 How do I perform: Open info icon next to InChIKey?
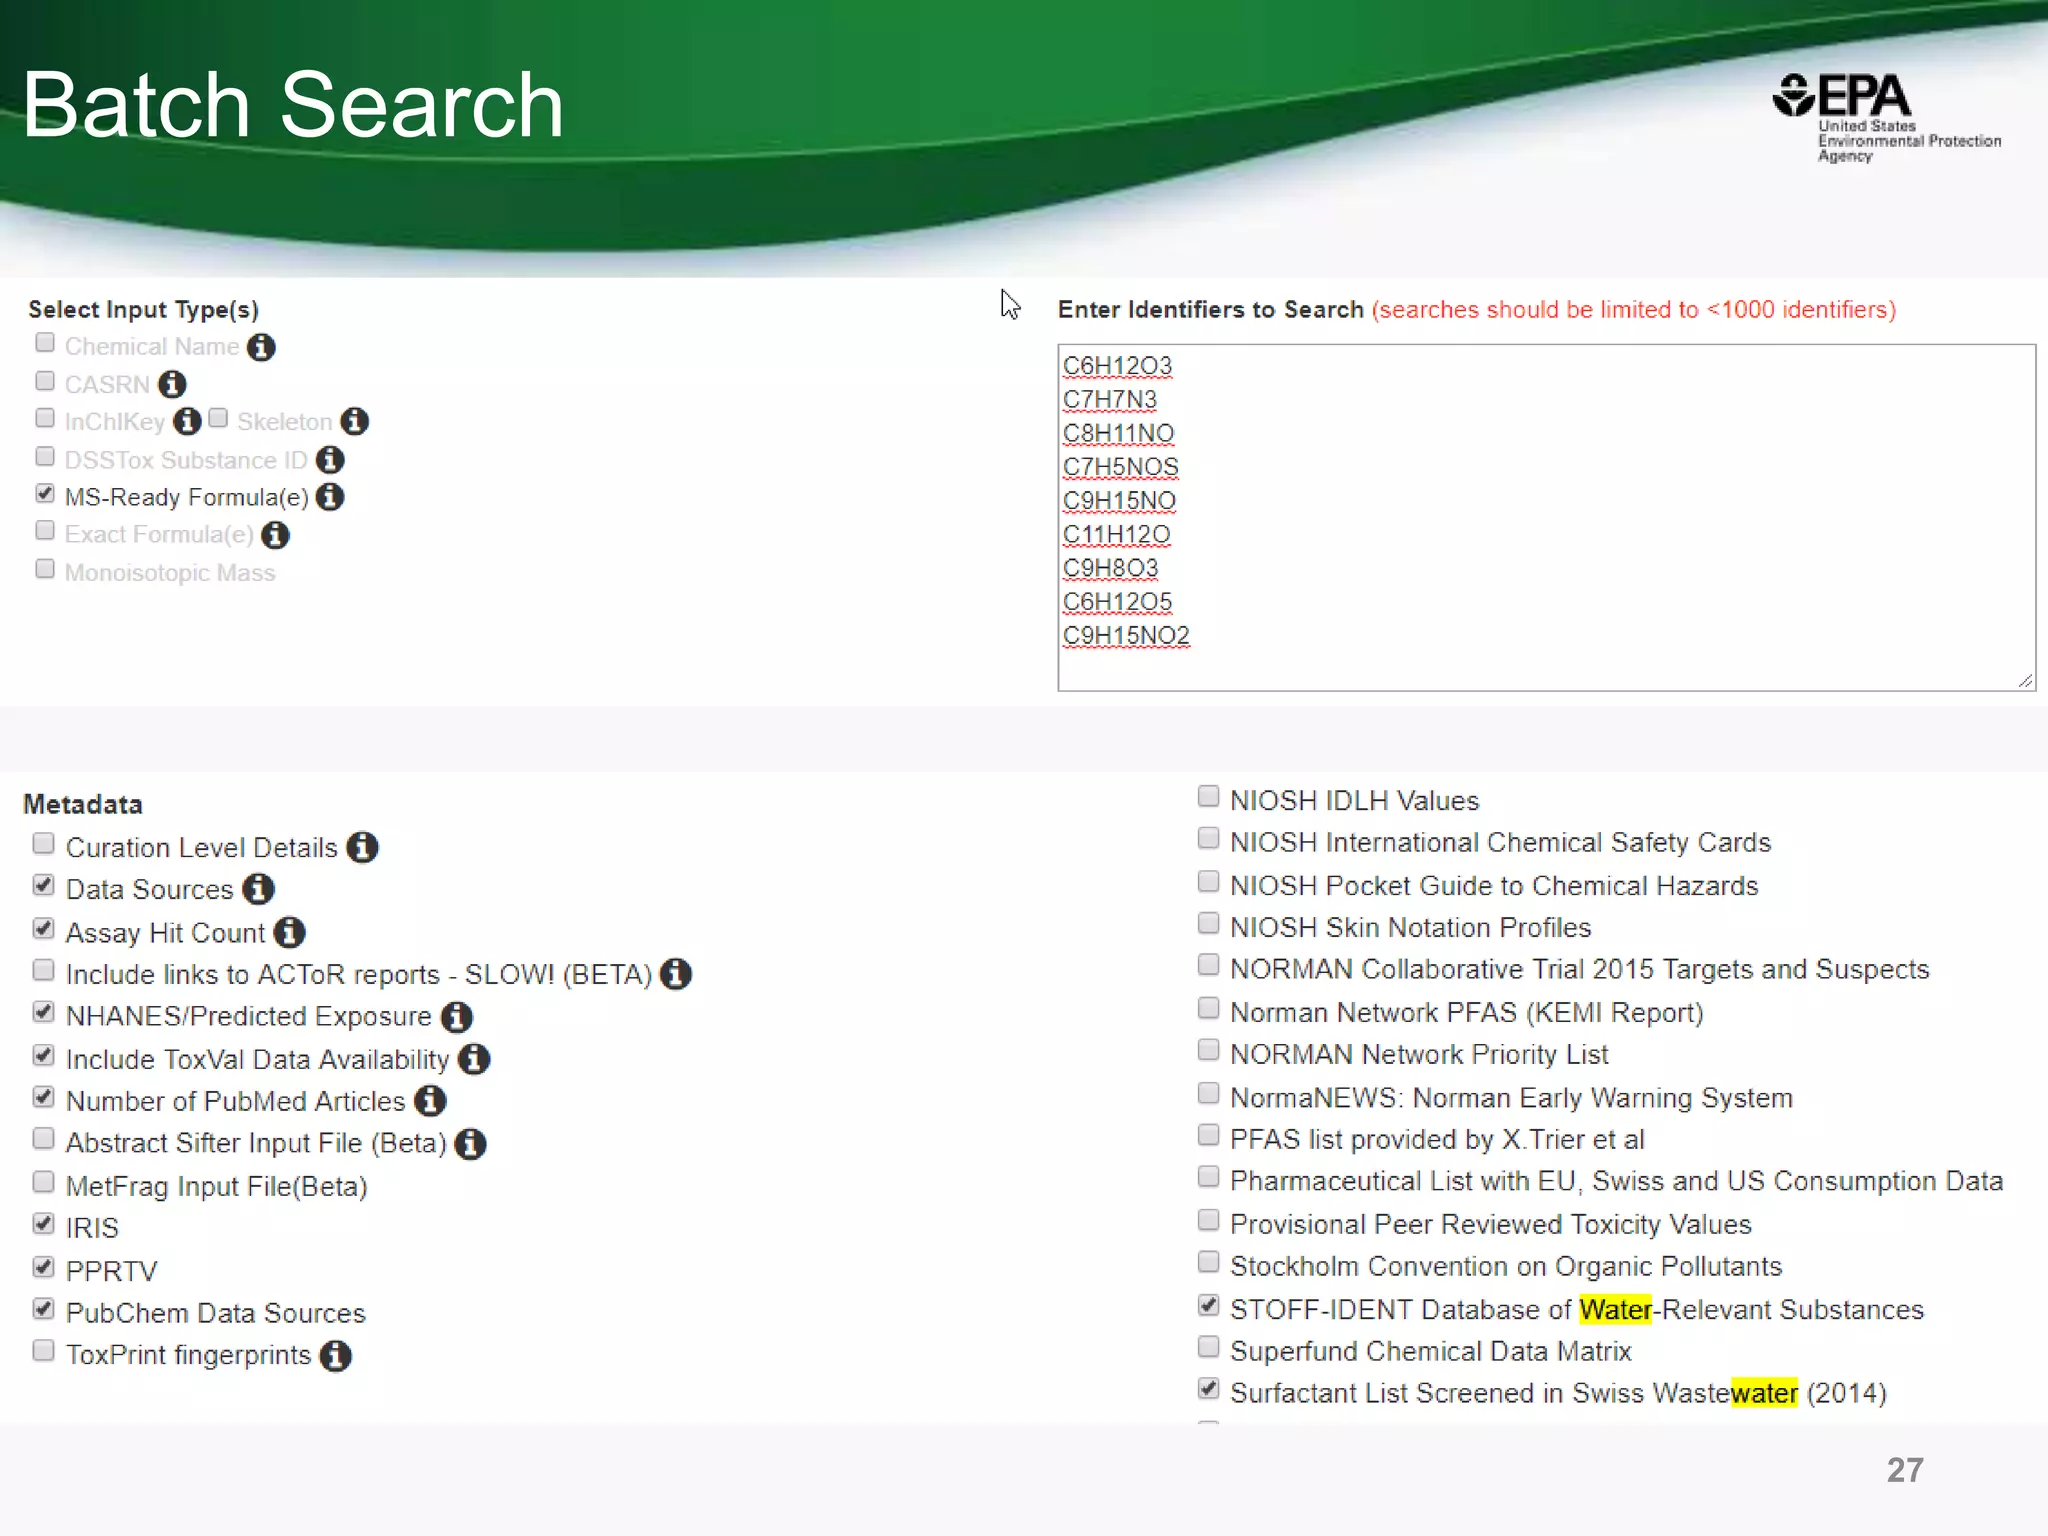coord(187,421)
